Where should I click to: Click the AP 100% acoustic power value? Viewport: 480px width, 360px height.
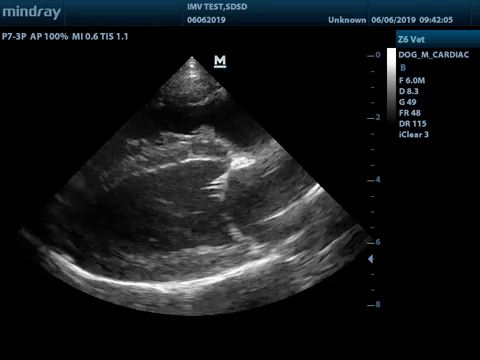pos(49,37)
